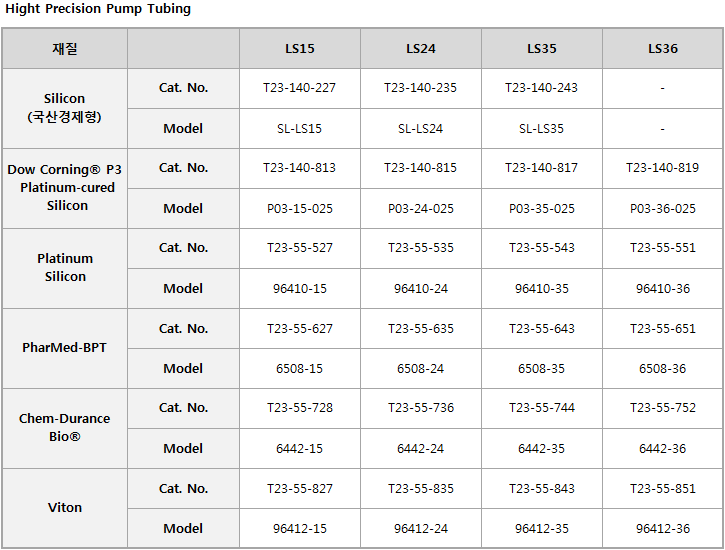The height and width of the screenshot is (550, 725).
Task: Click model 6508-24 cell
Action: click(420, 369)
